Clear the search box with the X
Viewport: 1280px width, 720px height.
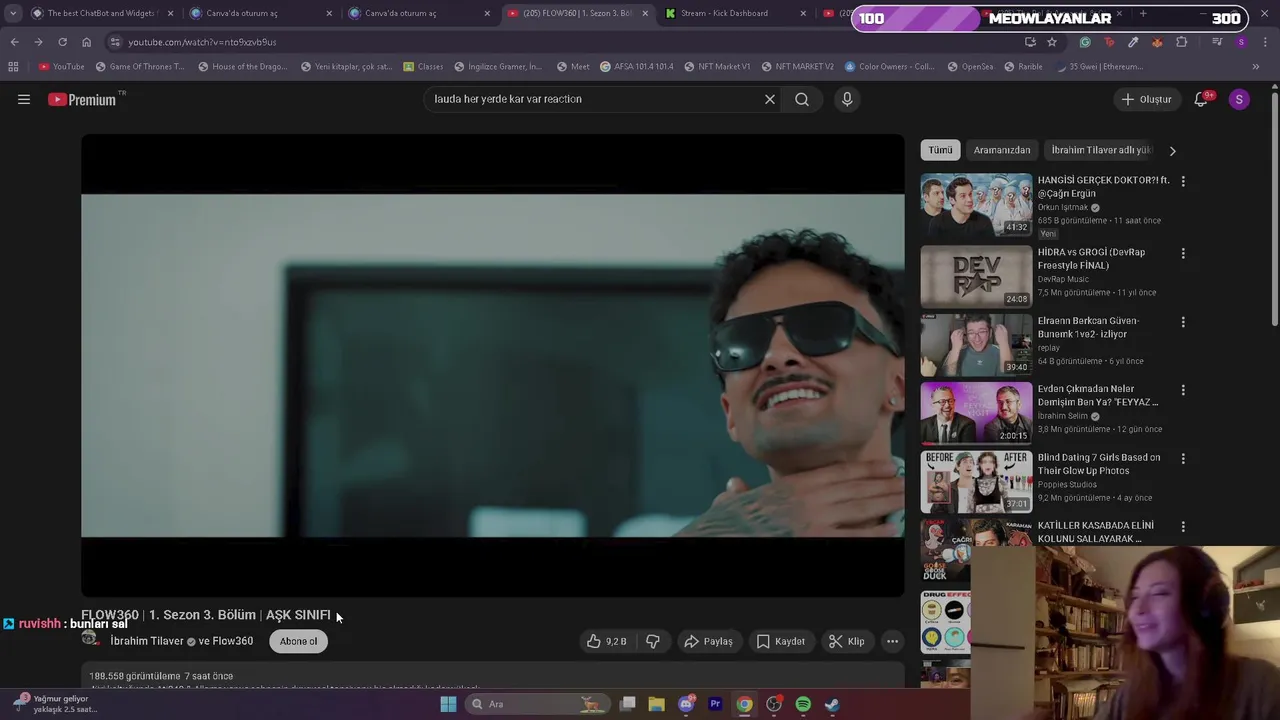coord(770,99)
